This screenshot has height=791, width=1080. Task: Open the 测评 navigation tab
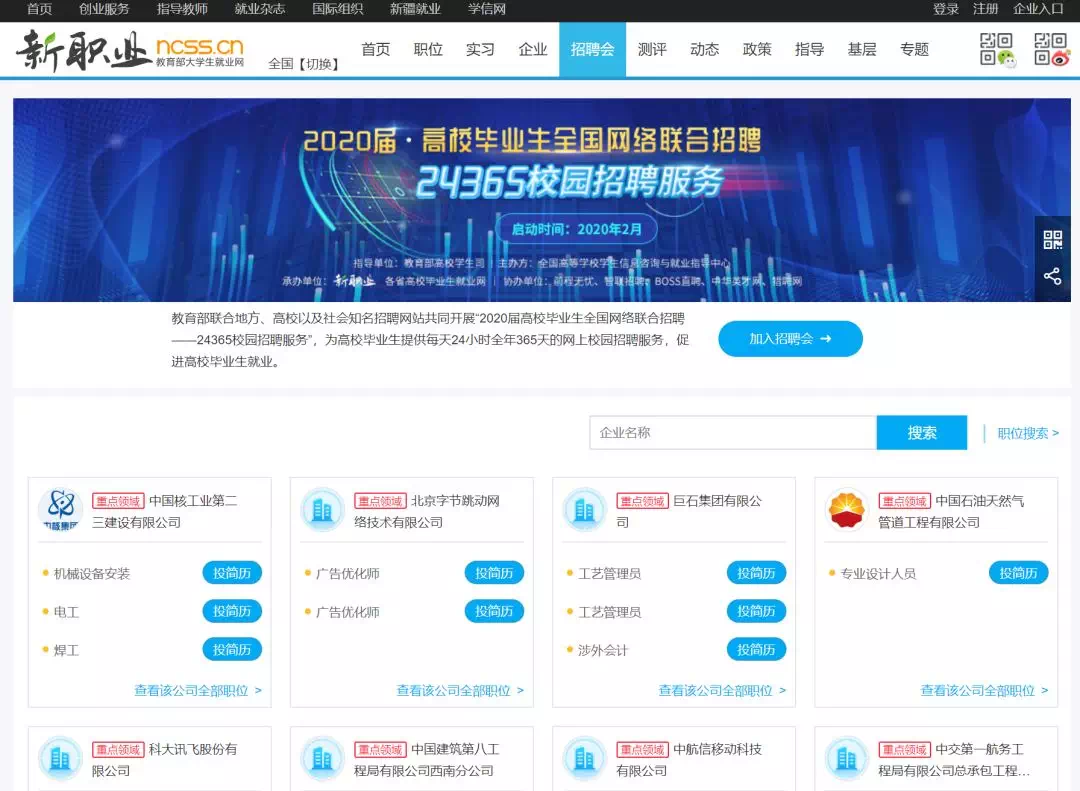click(652, 50)
